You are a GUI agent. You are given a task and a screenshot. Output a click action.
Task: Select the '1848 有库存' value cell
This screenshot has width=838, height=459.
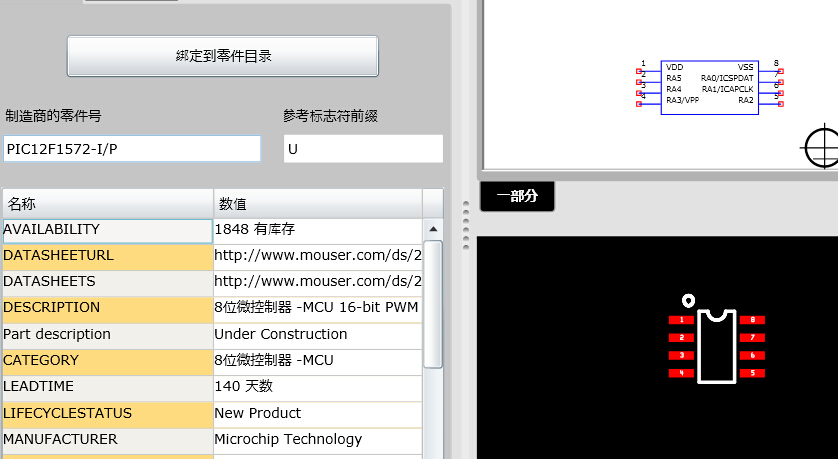click(x=318, y=231)
